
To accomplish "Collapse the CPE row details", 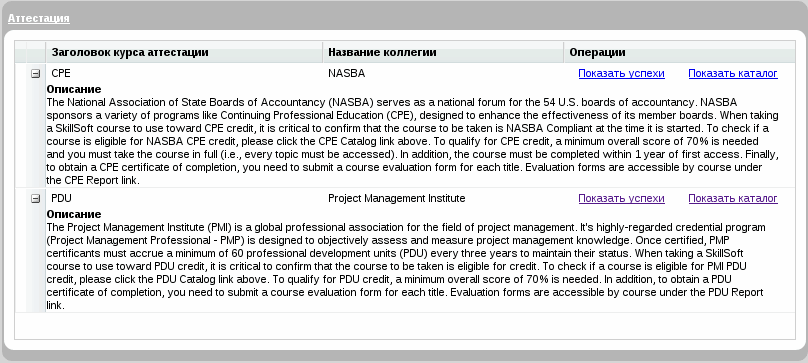I will click(36, 74).
